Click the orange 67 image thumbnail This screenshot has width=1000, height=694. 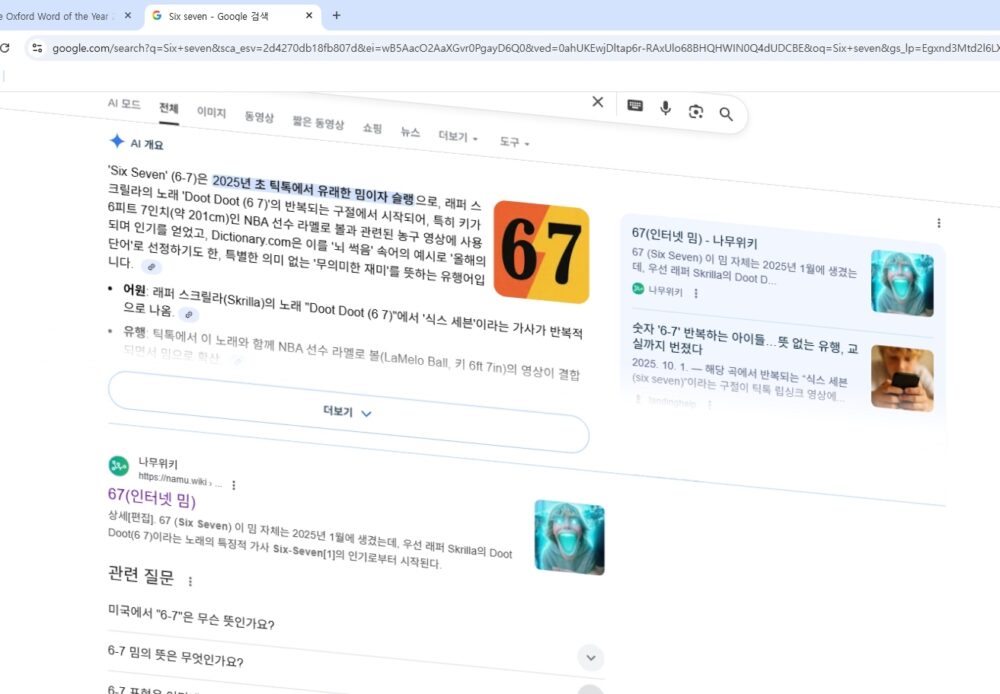tap(541, 251)
